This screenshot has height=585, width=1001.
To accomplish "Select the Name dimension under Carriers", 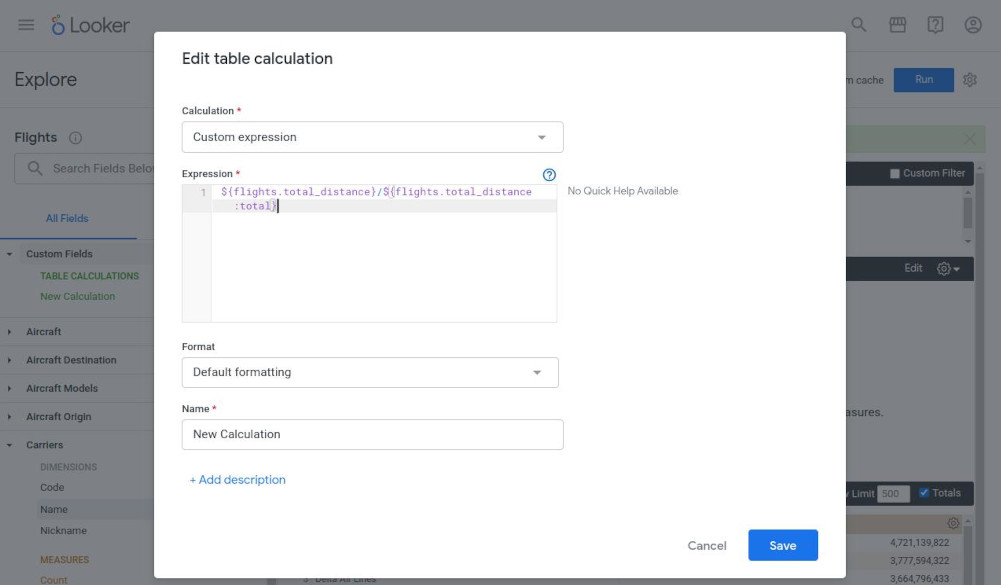I will point(54,510).
